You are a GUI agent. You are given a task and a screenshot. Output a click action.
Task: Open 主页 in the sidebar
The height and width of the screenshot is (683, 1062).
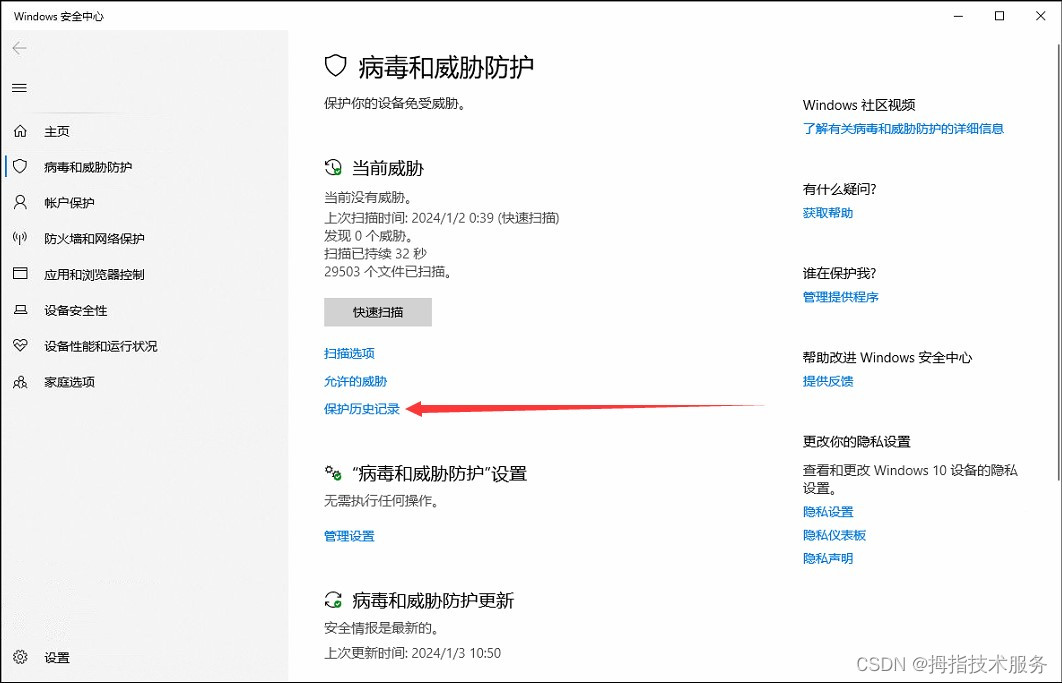coord(57,131)
